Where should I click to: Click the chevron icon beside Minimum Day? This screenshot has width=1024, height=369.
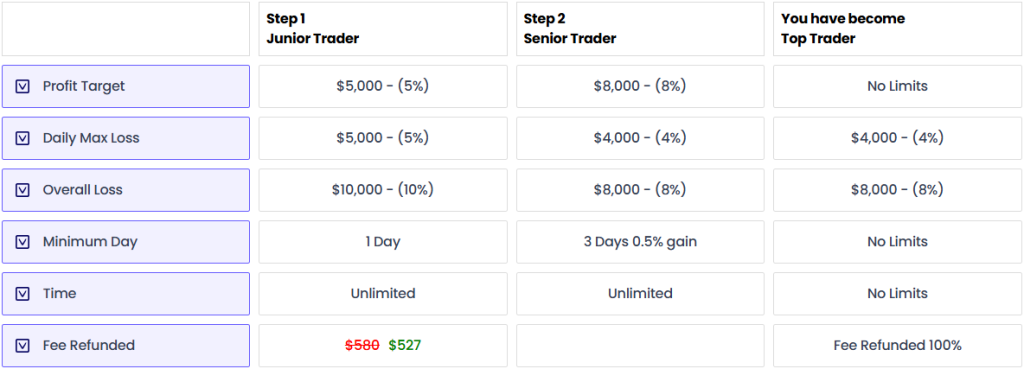[x=23, y=242]
